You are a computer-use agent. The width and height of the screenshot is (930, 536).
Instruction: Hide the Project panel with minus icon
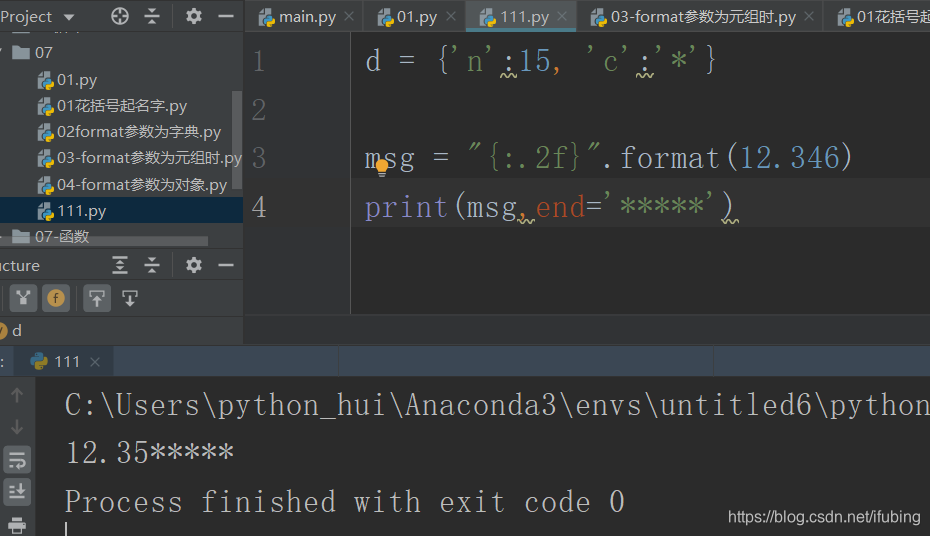click(x=226, y=17)
